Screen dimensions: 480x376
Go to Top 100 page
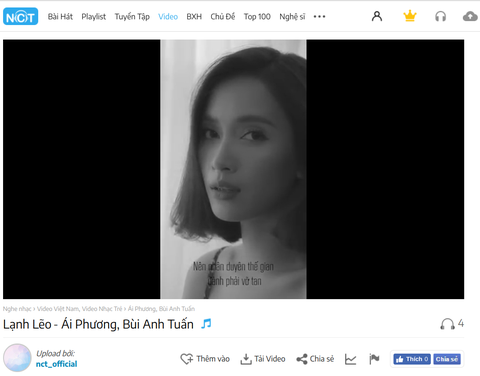(257, 17)
